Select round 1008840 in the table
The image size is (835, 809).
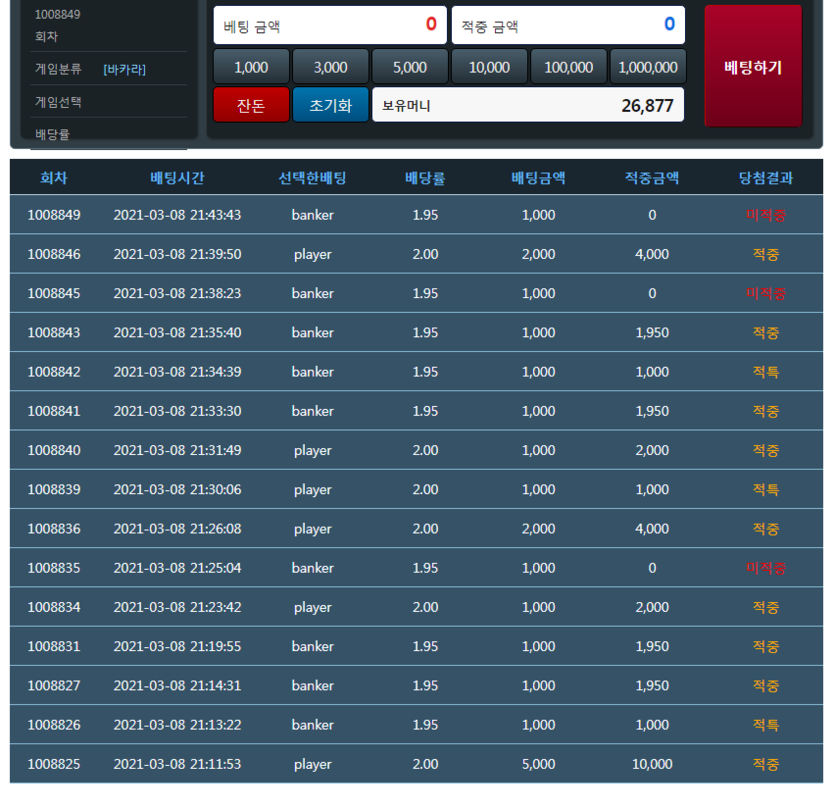[x=54, y=451]
